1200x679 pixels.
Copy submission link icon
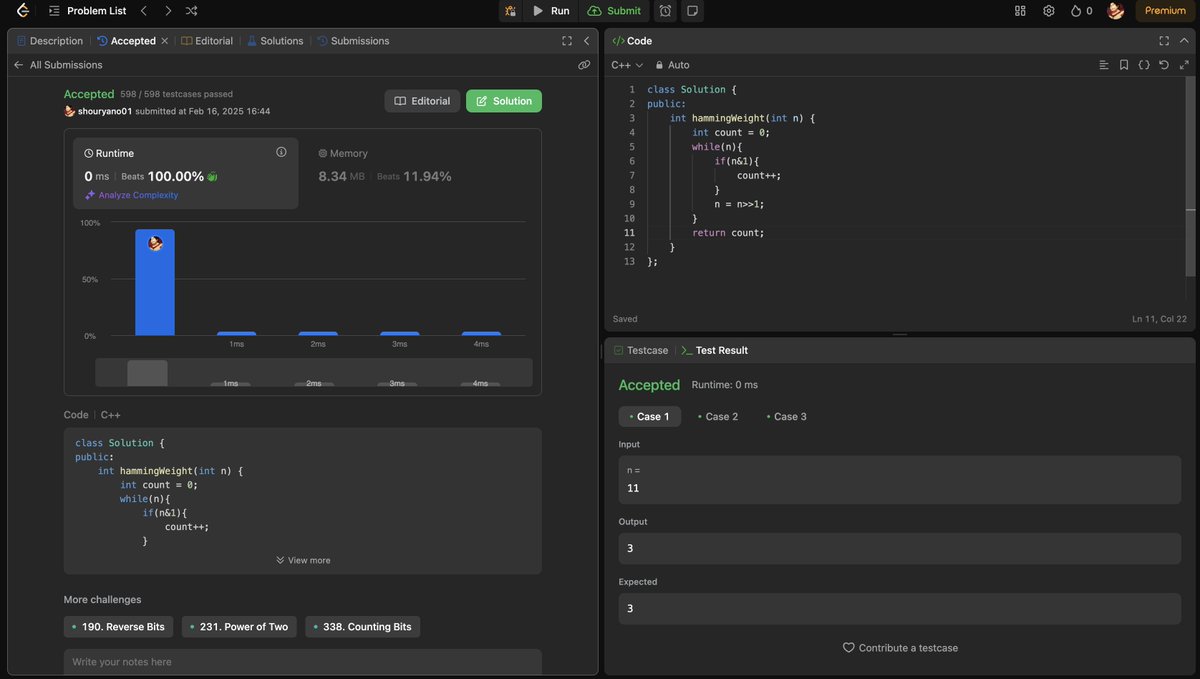pos(584,65)
